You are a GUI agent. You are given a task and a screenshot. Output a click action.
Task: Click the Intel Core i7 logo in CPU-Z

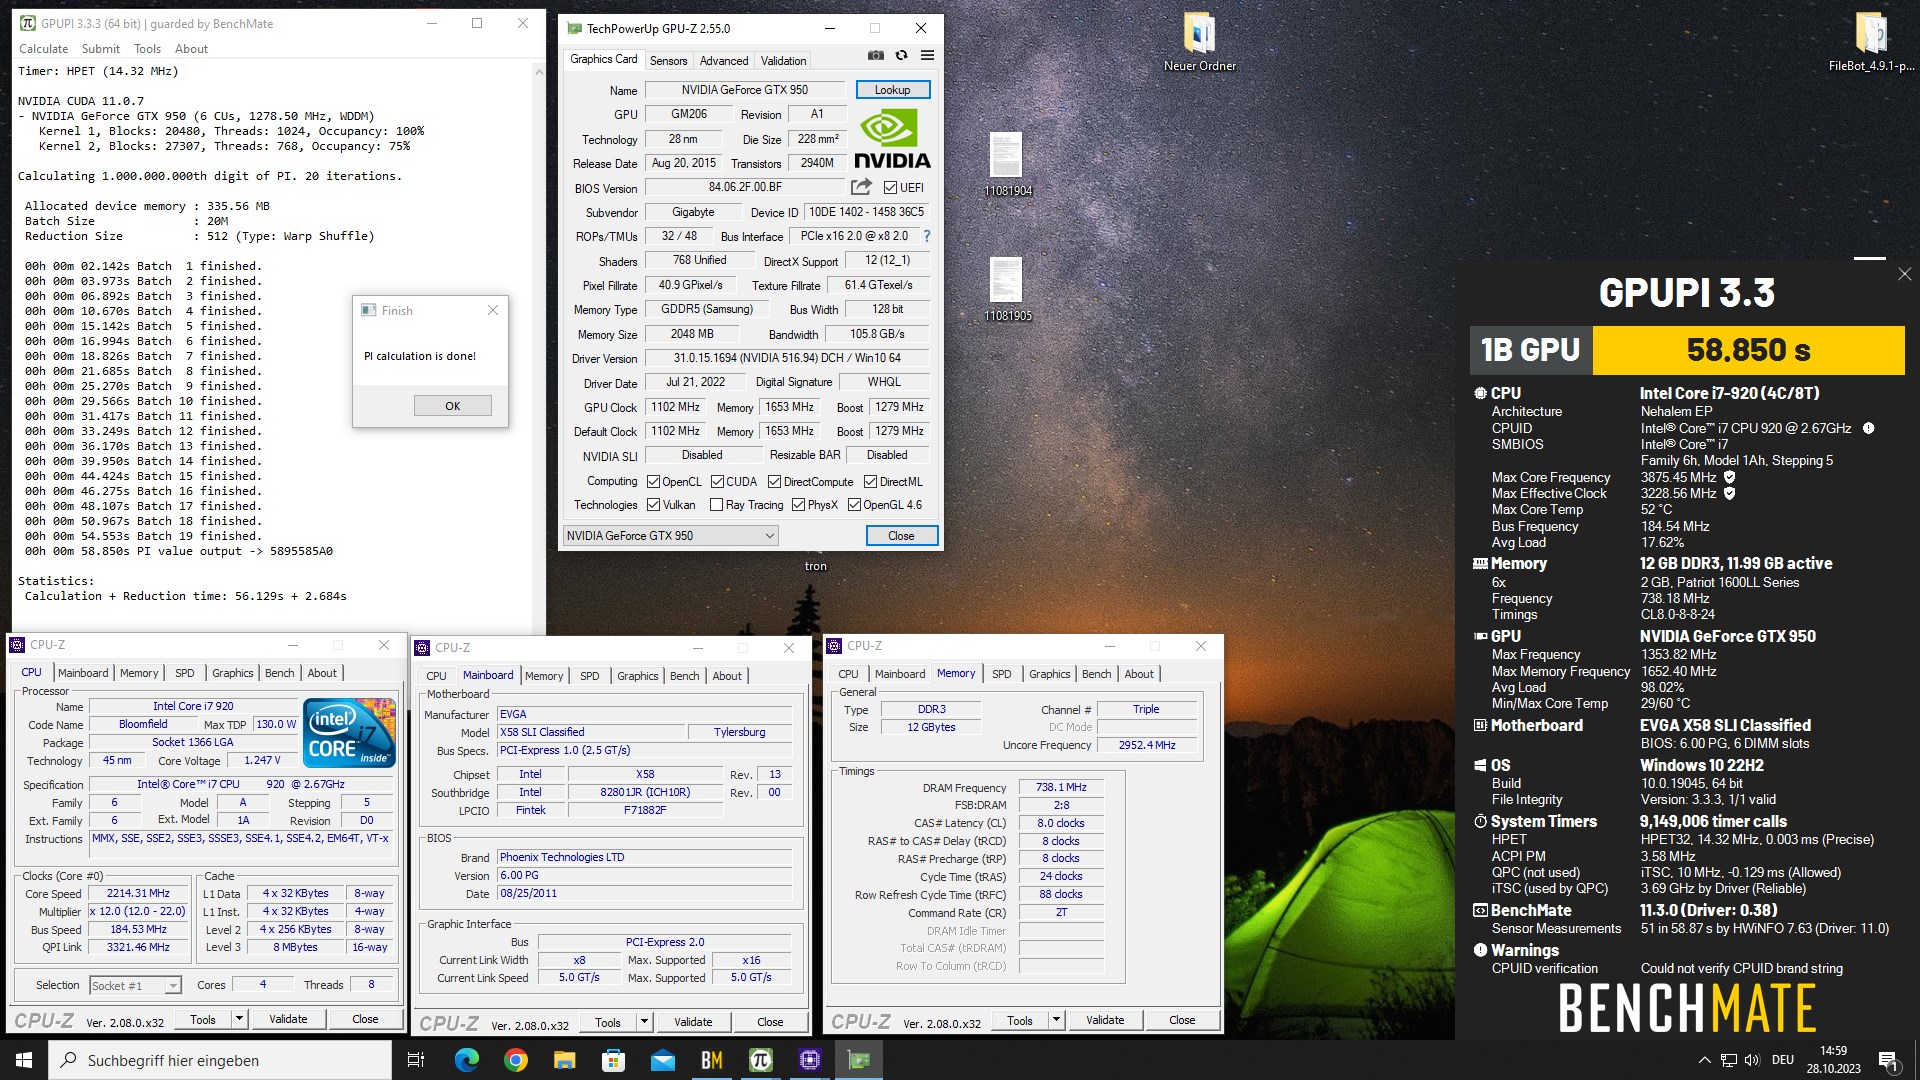pos(349,734)
